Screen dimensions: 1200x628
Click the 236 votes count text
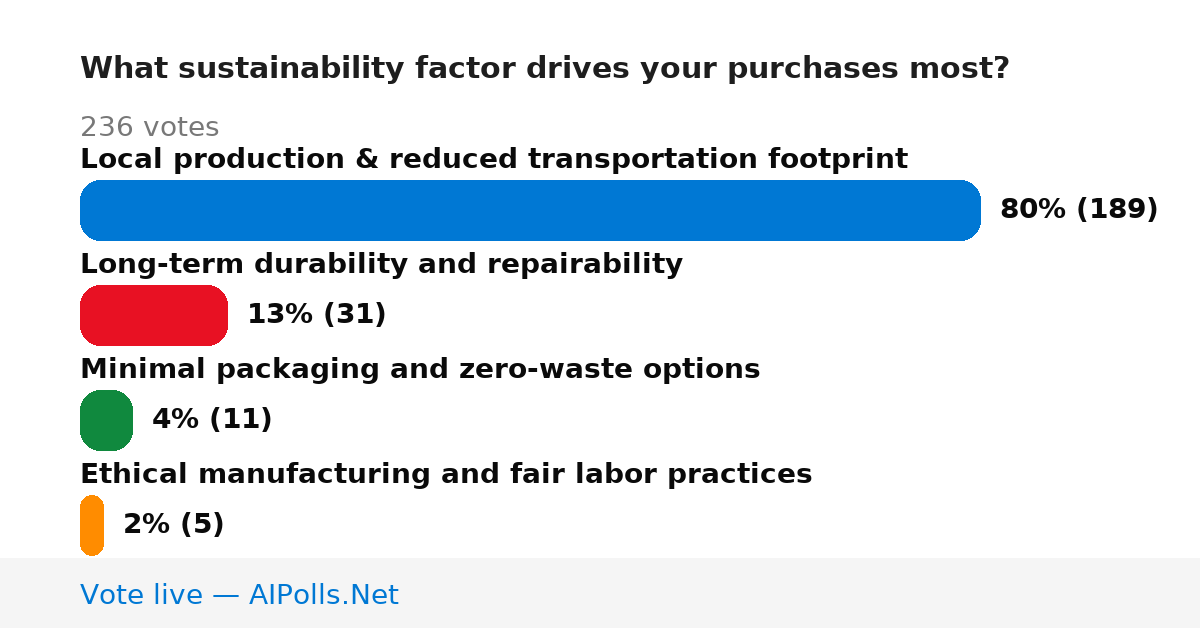pos(149,127)
